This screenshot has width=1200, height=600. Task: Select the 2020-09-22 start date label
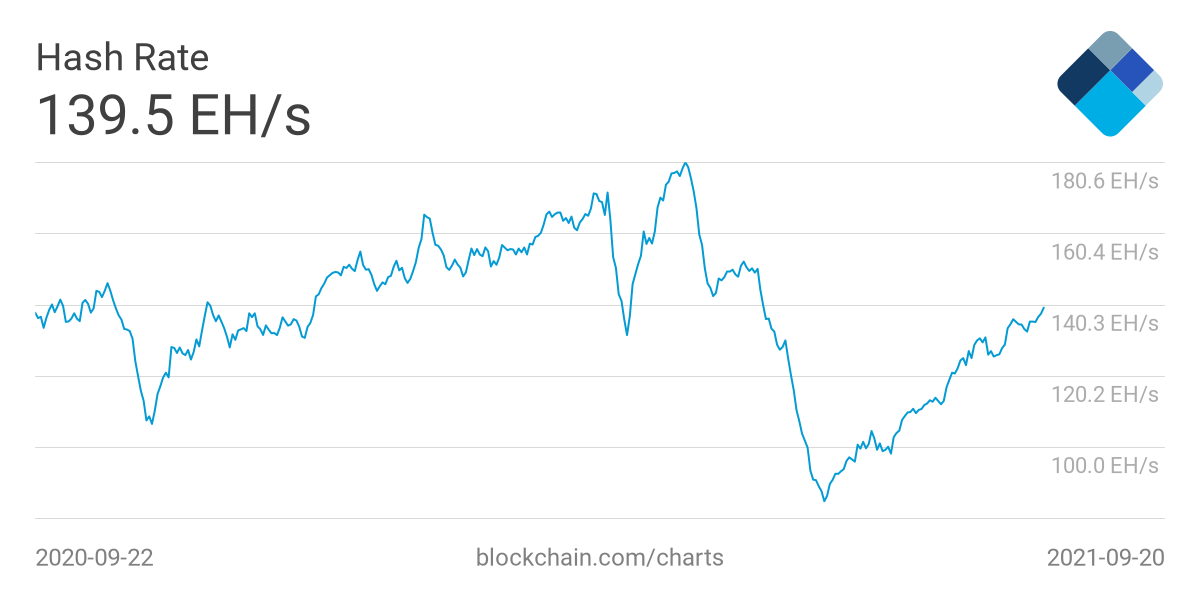(94, 557)
